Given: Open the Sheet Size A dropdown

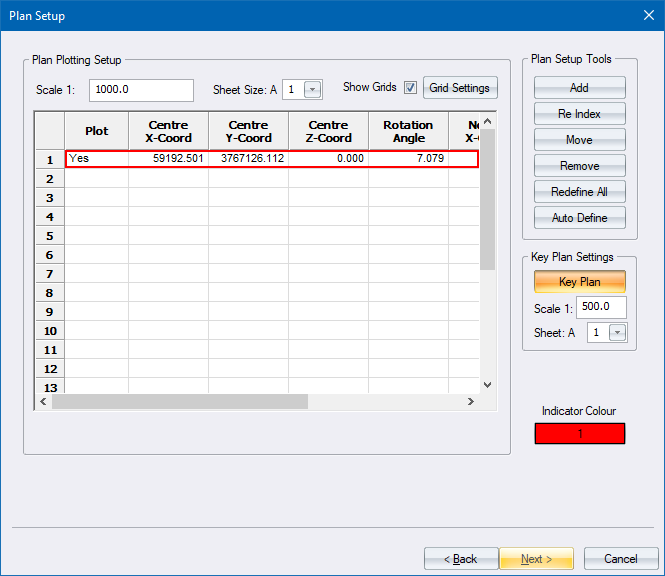Looking at the screenshot, I should pos(313,90).
